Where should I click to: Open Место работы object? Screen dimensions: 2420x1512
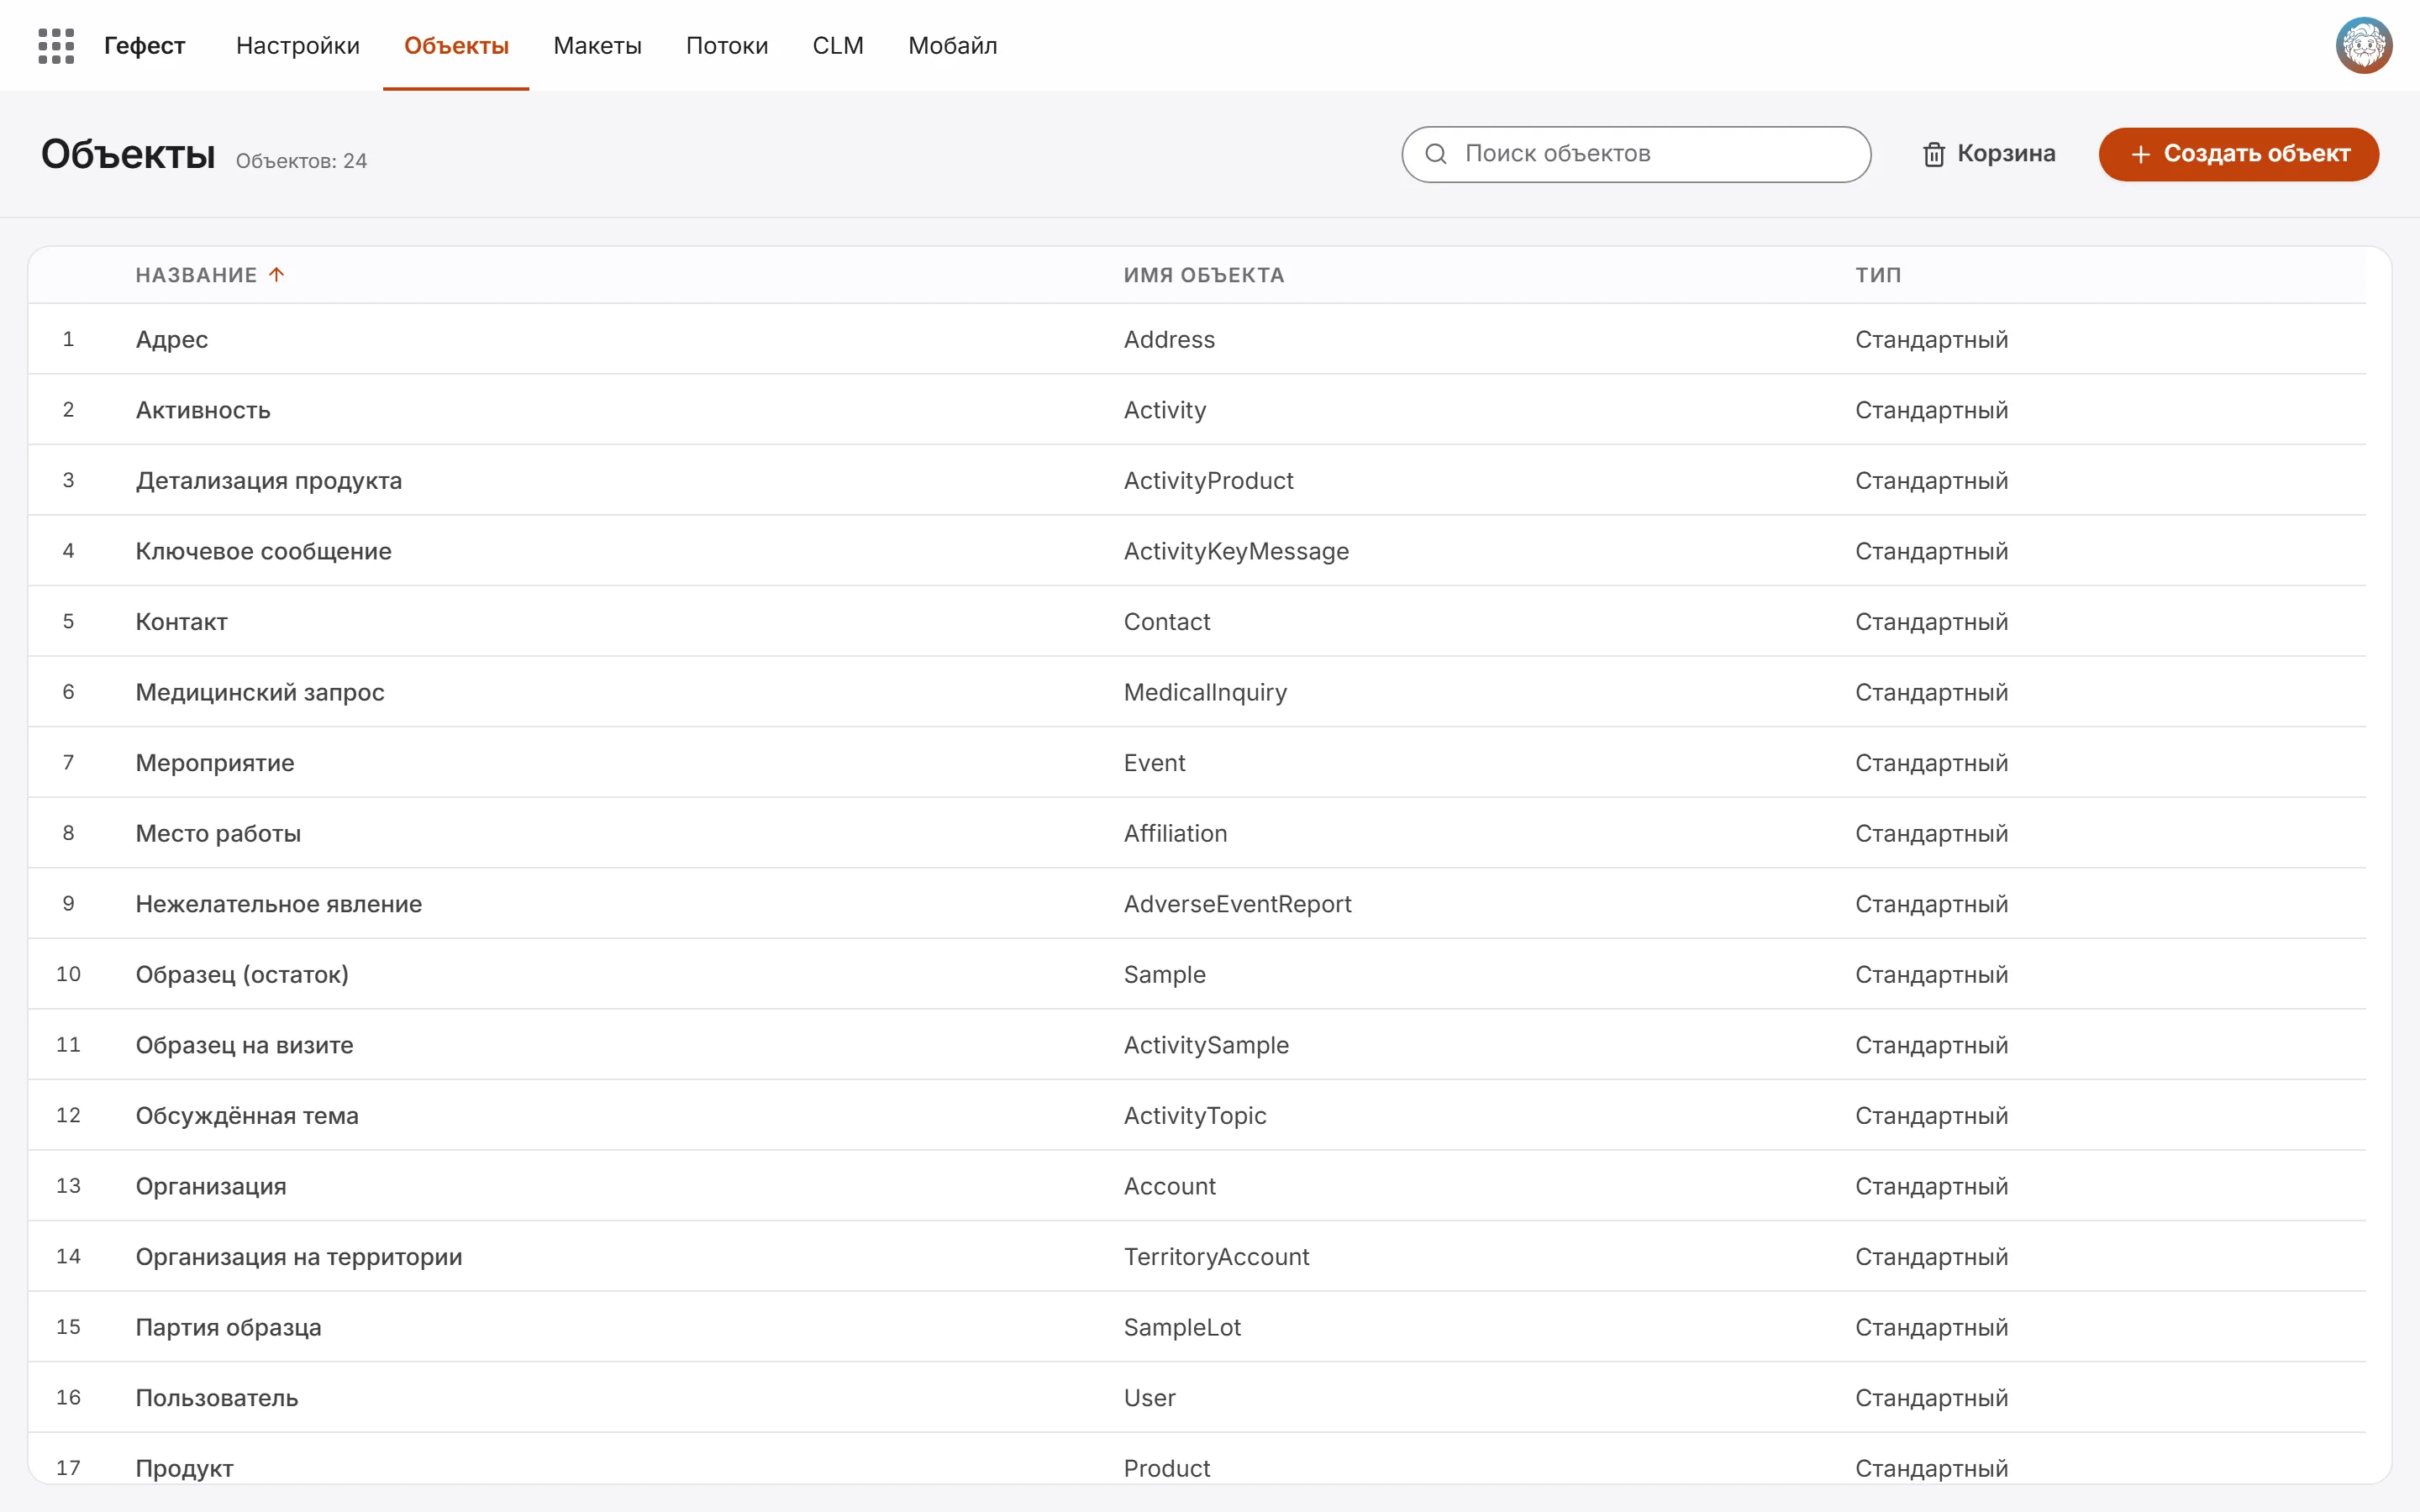(x=218, y=833)
